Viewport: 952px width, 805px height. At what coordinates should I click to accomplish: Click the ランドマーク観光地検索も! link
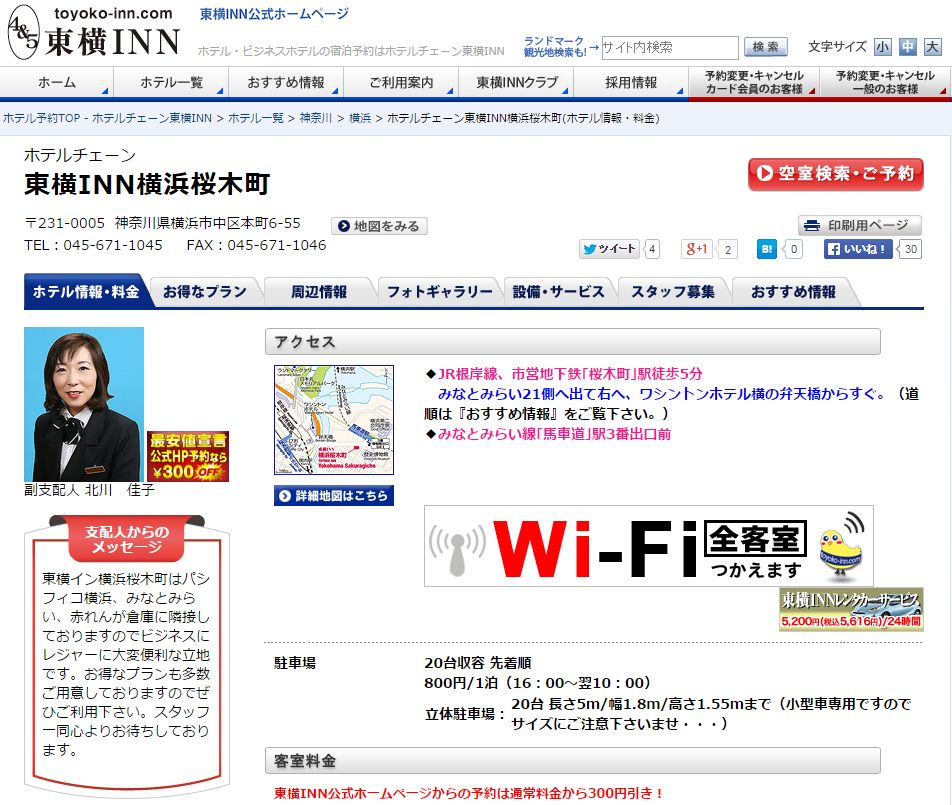pyautogui.click(x=554, y=47)
